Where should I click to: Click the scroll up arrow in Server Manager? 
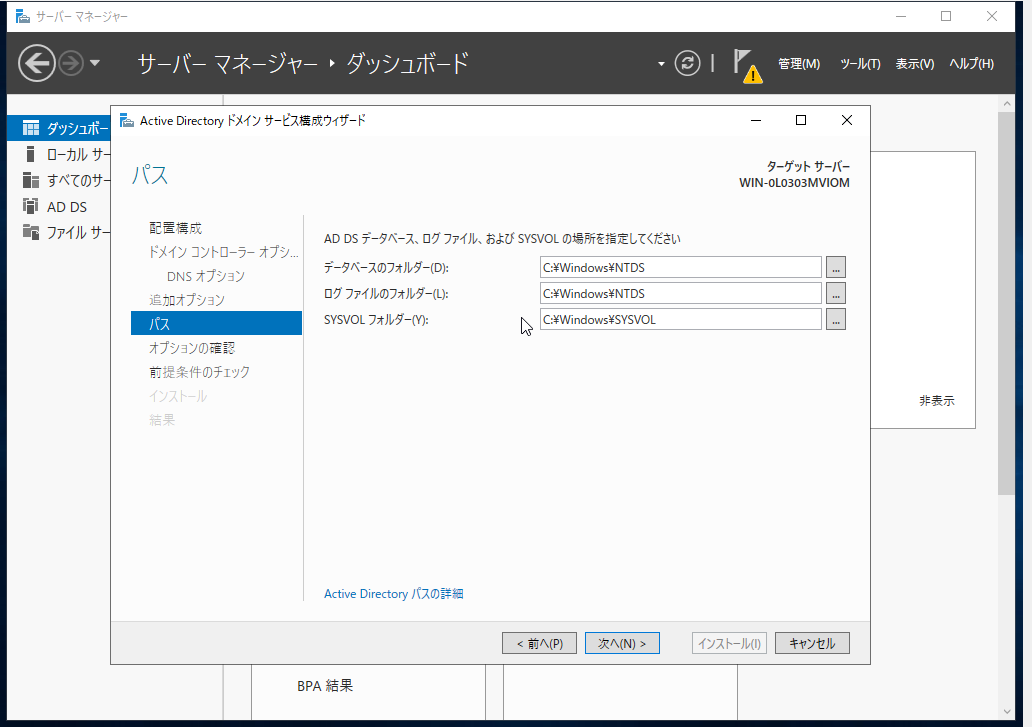1006,104
